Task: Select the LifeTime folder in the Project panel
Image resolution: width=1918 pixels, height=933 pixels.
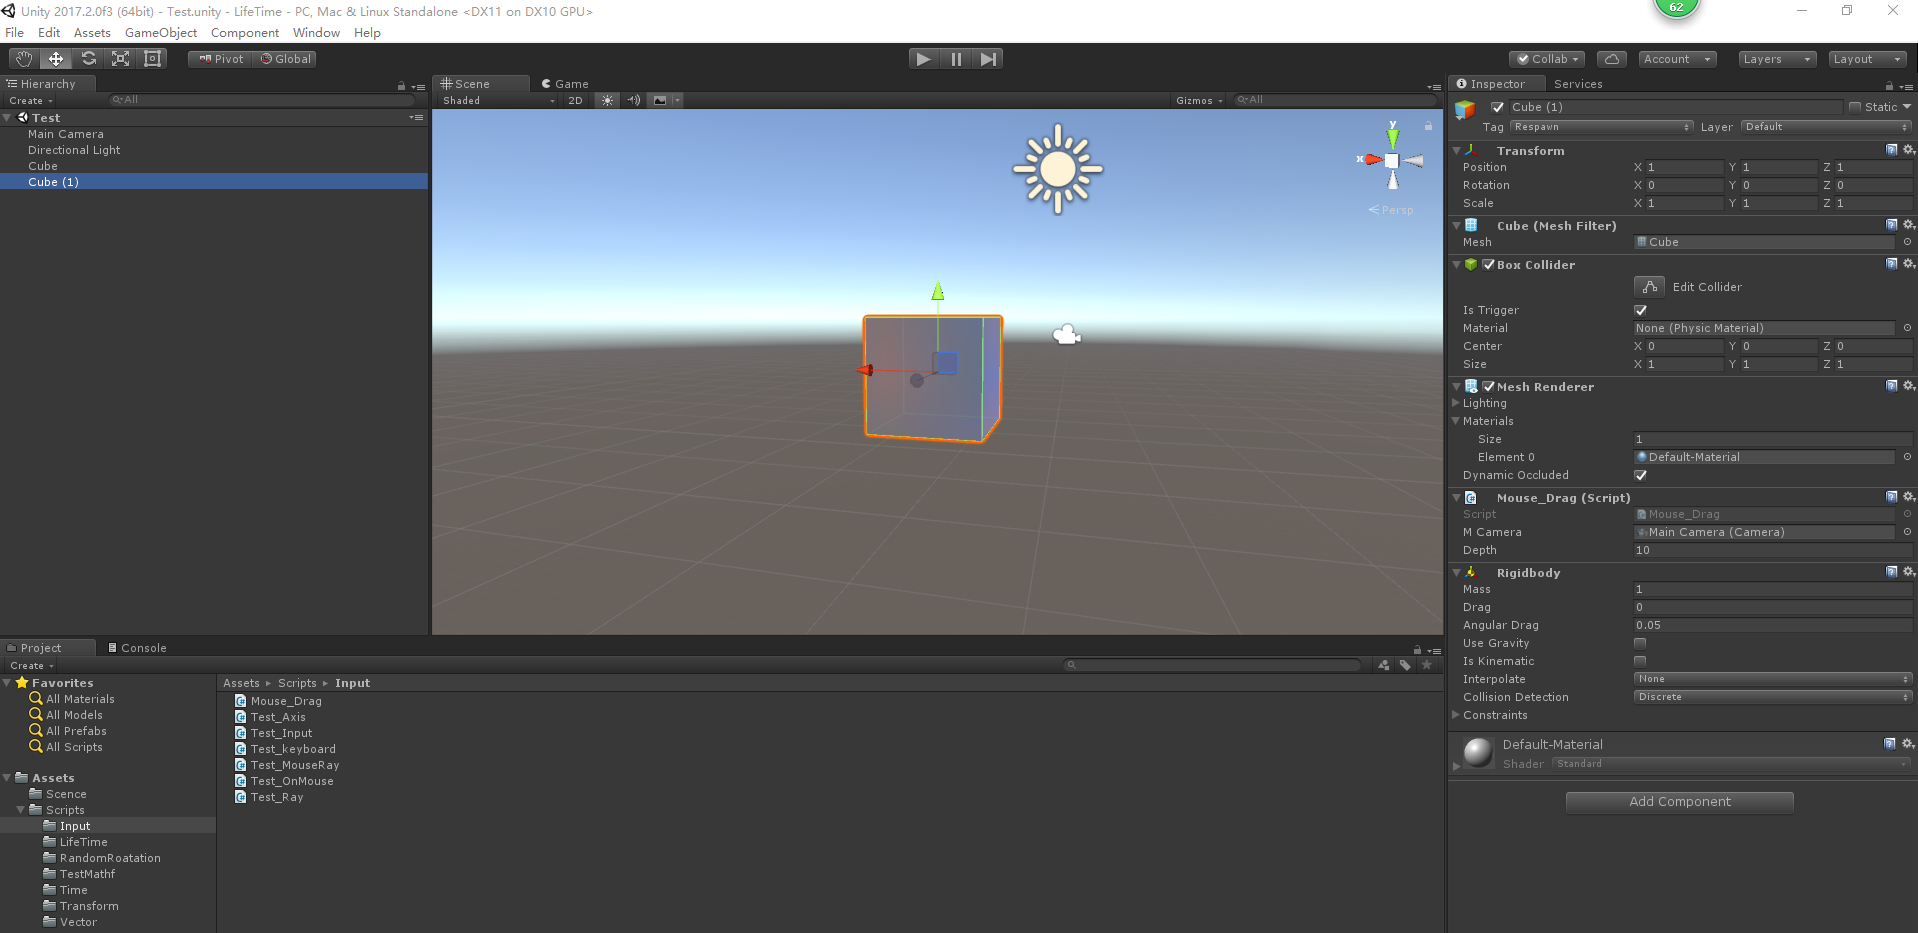Action: coord(83,841)
